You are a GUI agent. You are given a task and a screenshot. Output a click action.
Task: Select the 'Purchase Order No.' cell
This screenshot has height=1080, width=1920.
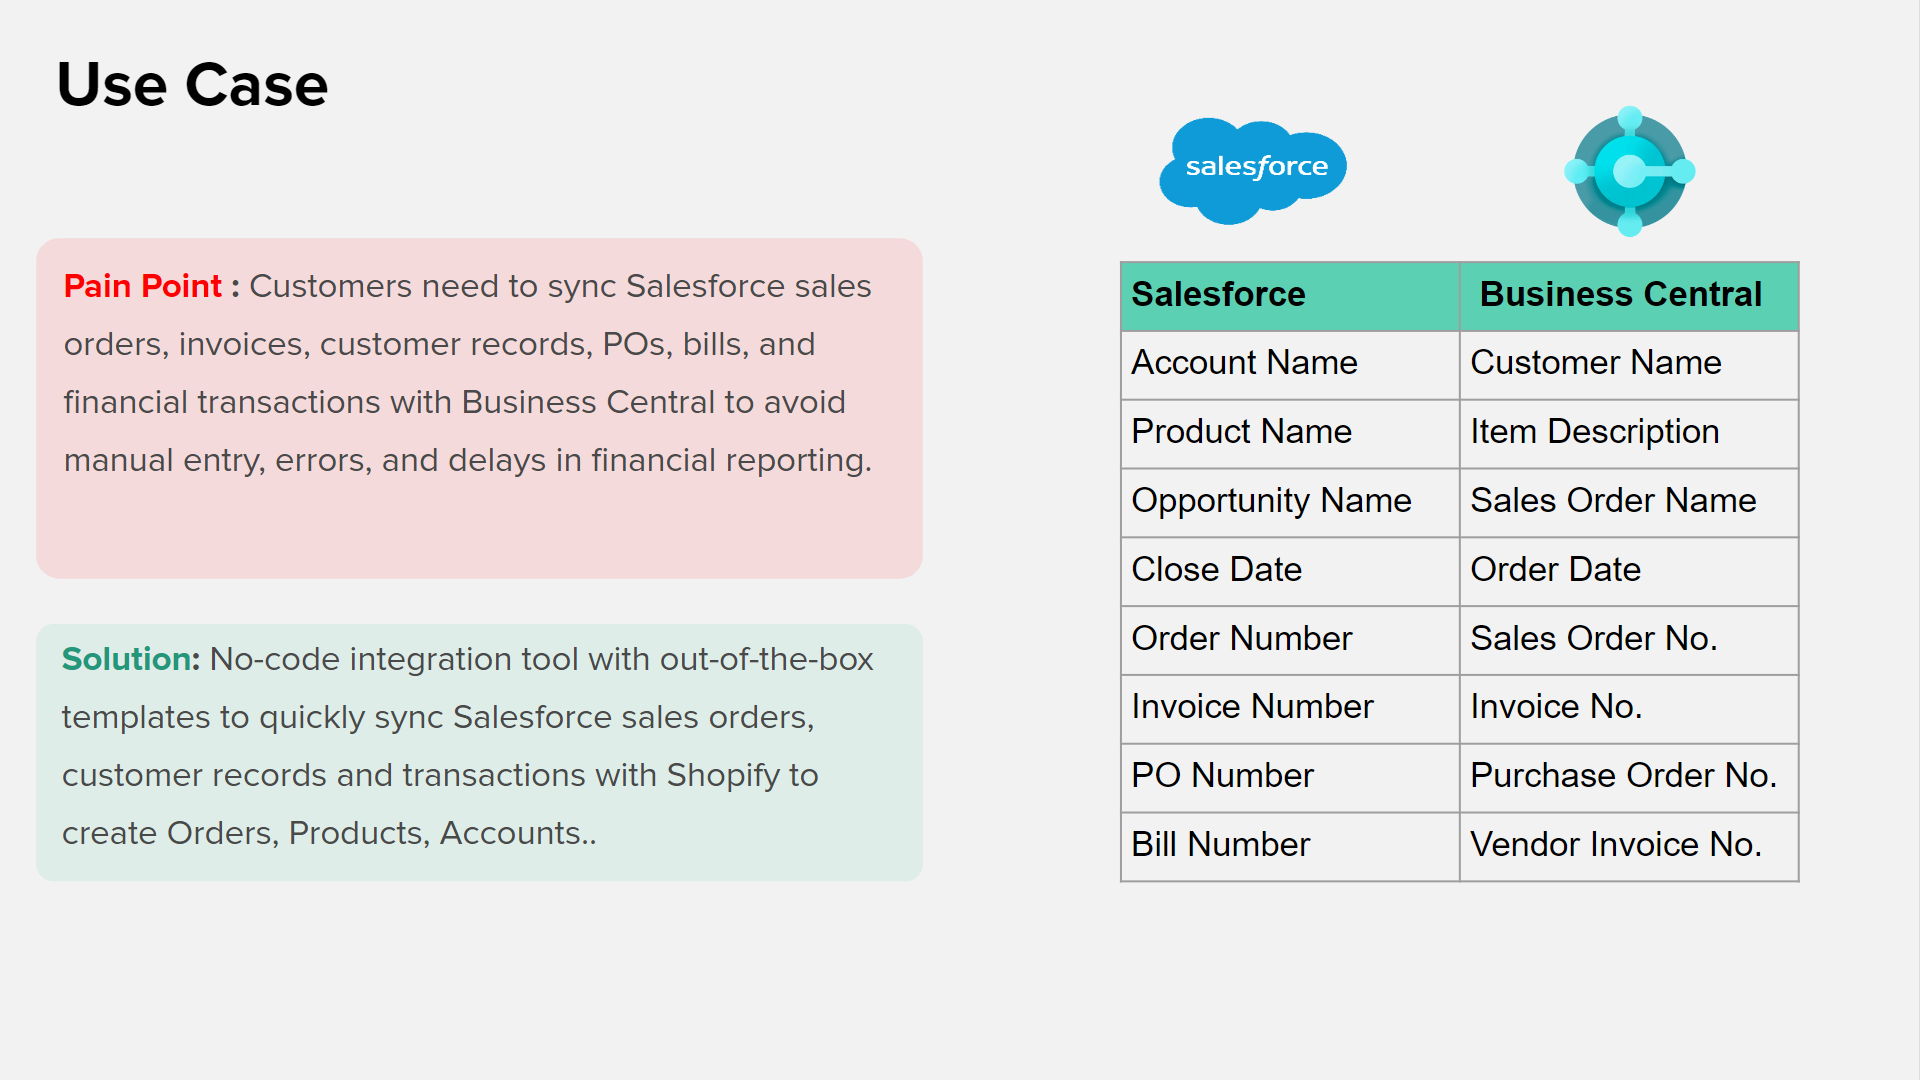[x=1628, y=776]
